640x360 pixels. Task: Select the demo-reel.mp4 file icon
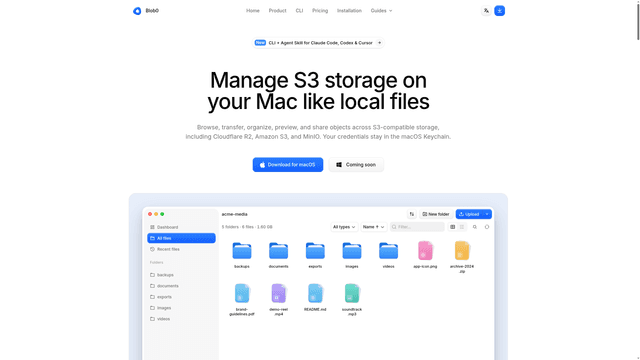[x=278, y=293]
